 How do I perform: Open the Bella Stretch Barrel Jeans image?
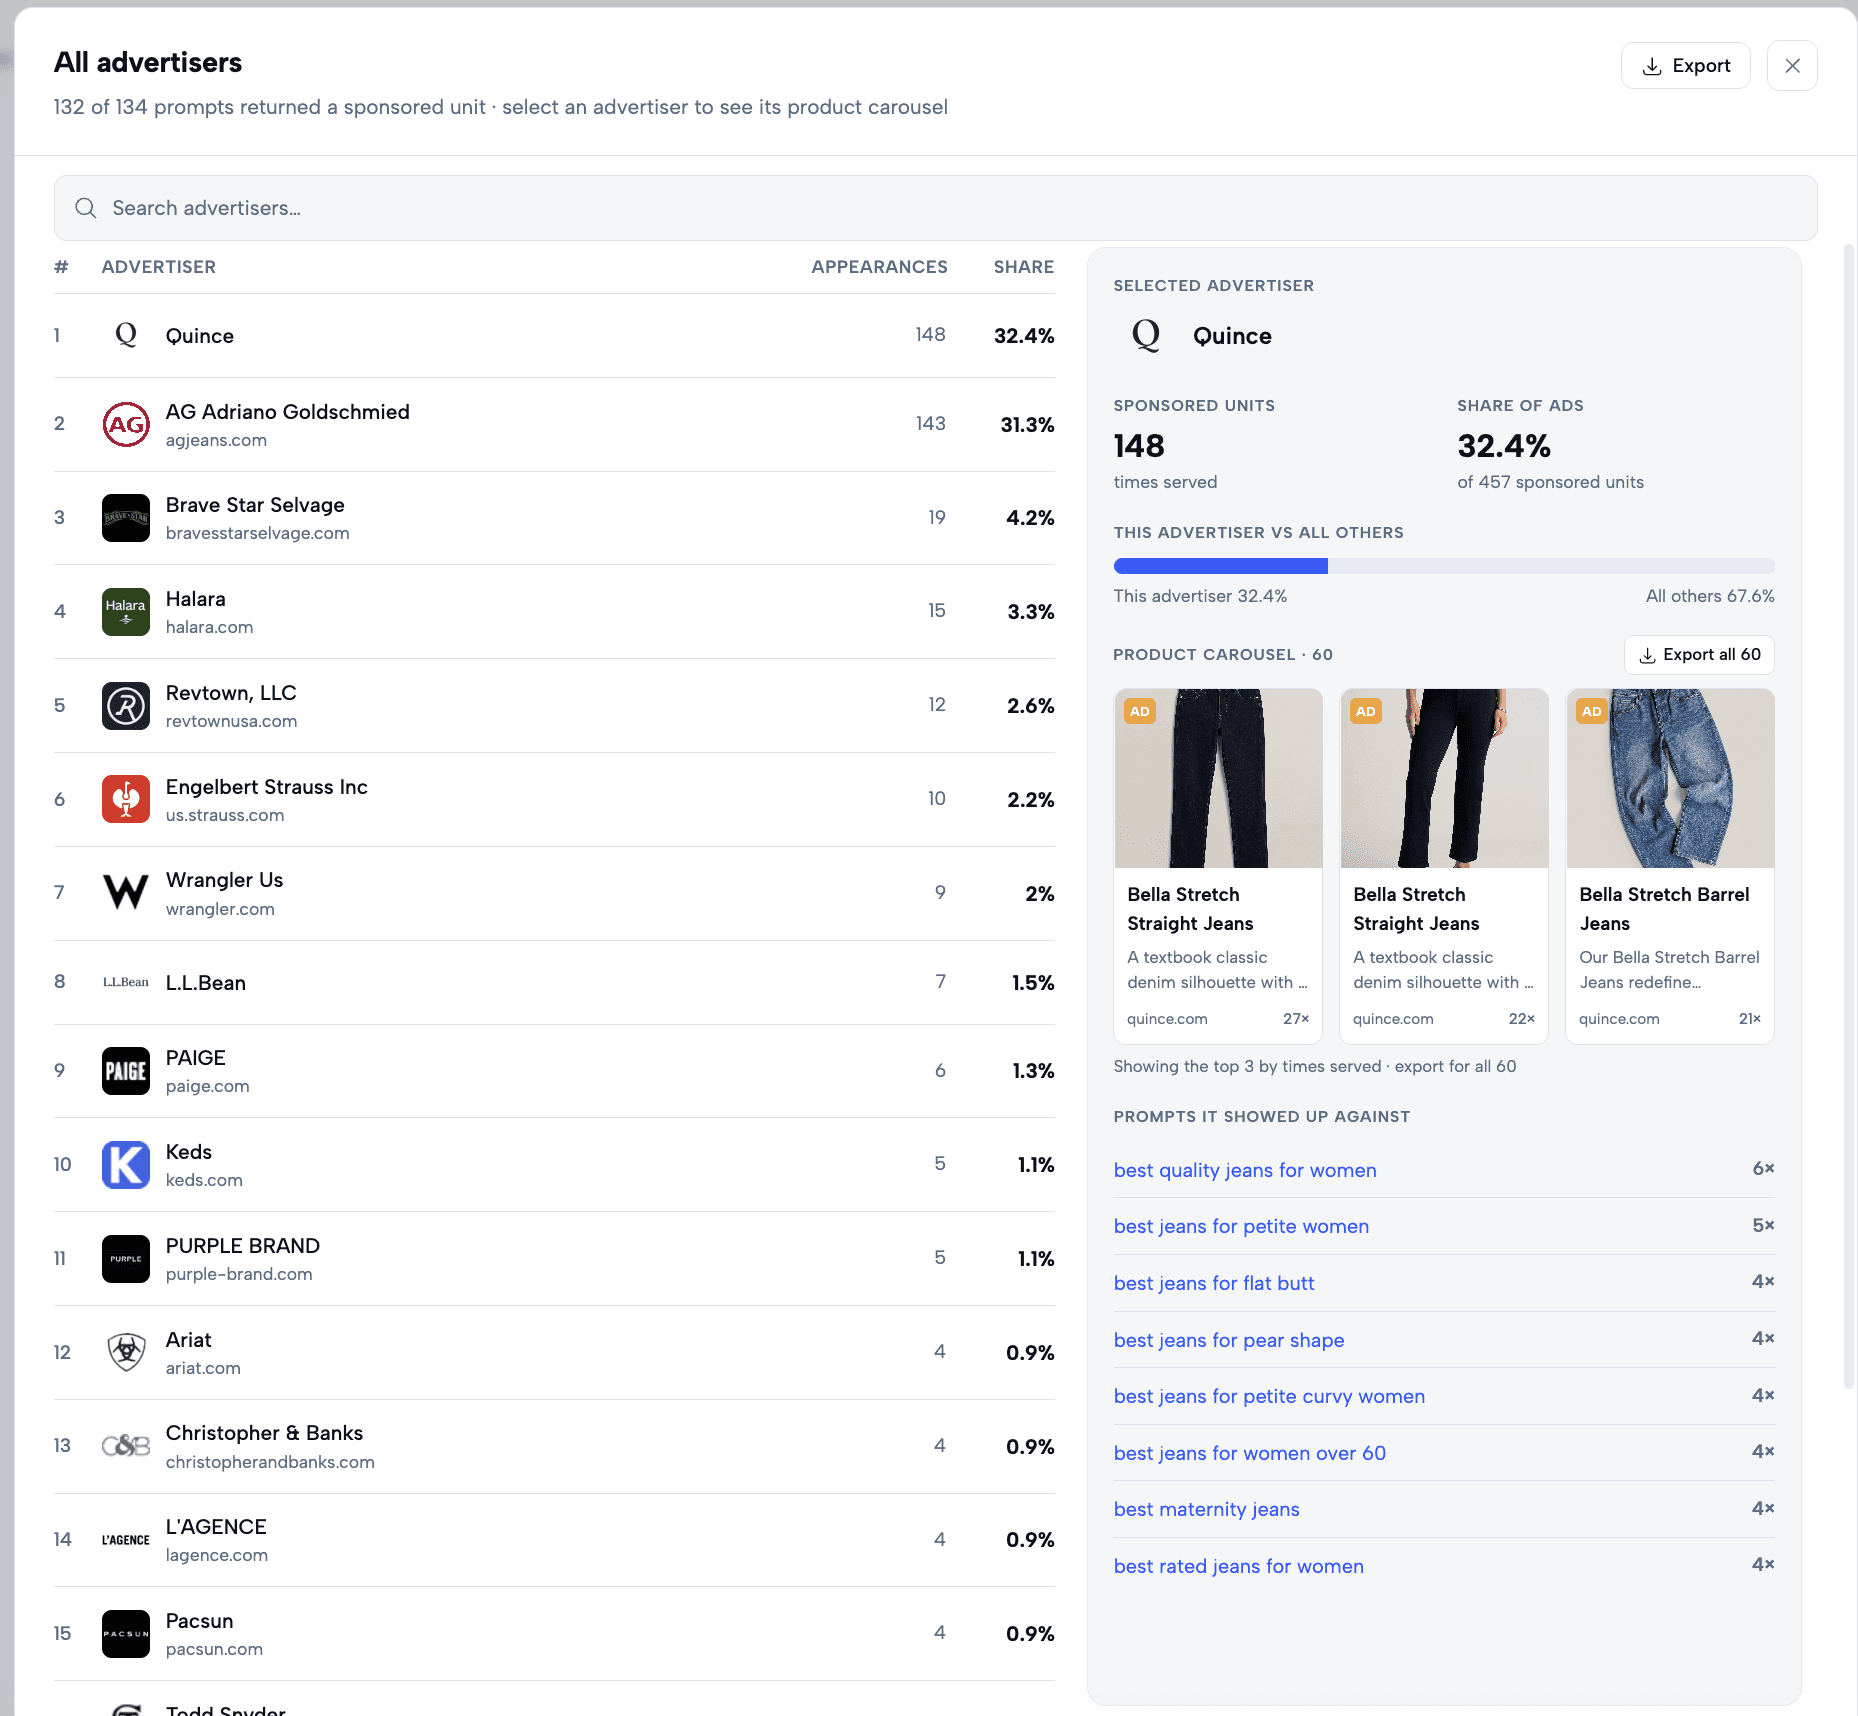click(x=1670, y=778)
